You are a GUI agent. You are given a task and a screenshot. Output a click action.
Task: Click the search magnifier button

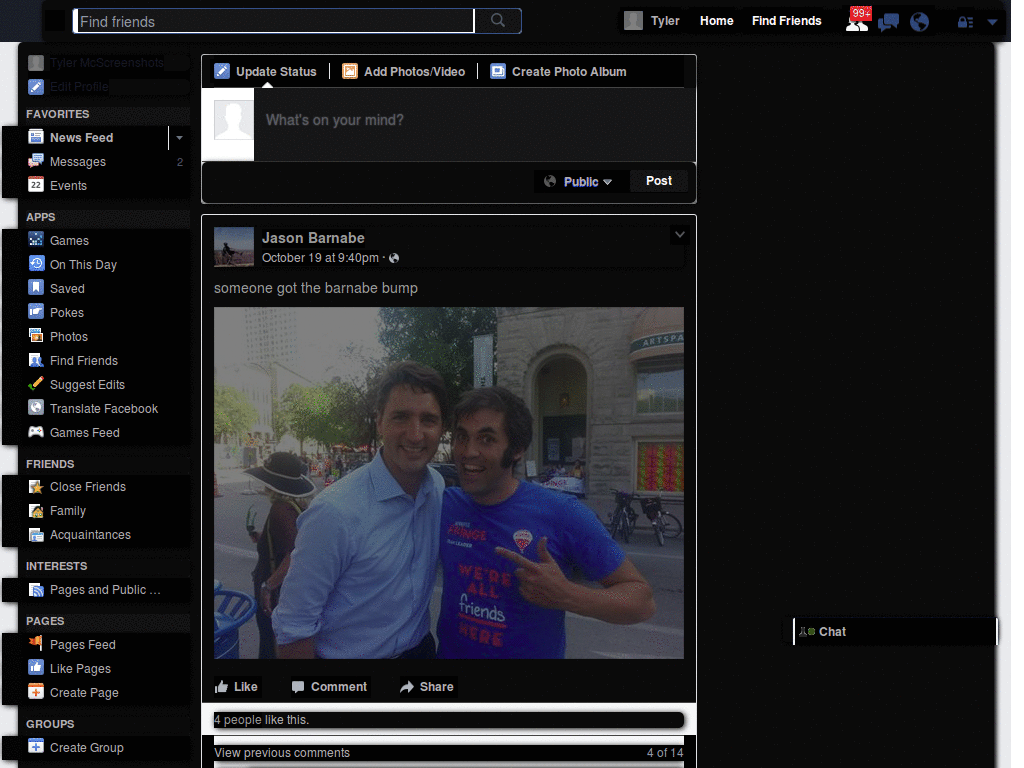tap(497, 21)
